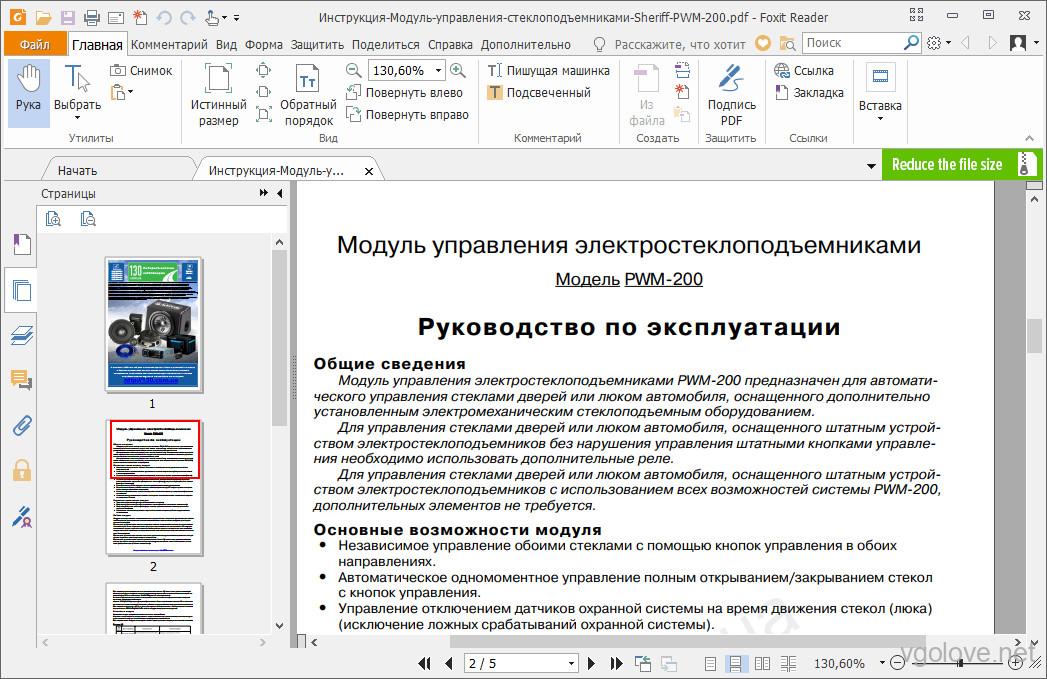Open the layers panel in the sidebar
This screenshot has width=1047, height=679.
tap(22, 335)
